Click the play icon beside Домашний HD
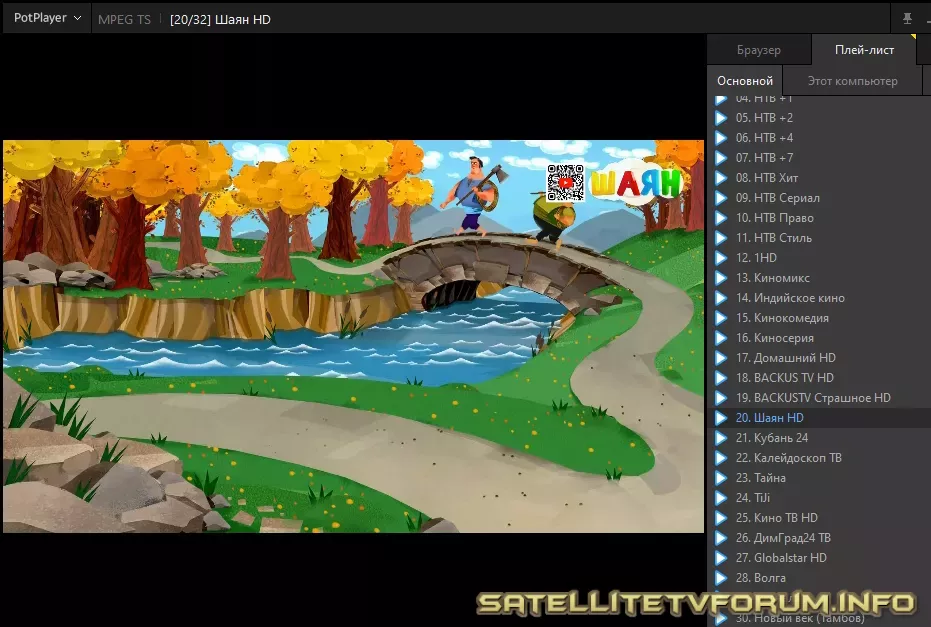This screenshot has width=931, height=627. (721, 358)
